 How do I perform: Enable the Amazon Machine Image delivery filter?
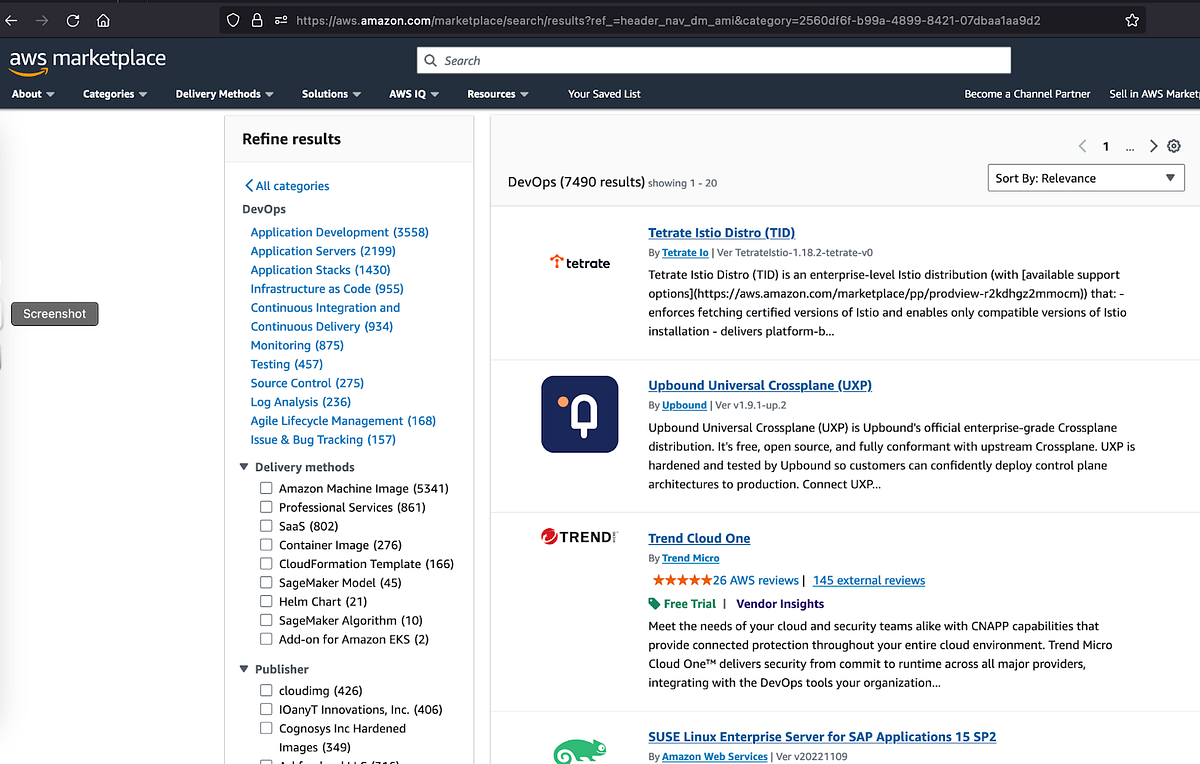coord(266,488)
